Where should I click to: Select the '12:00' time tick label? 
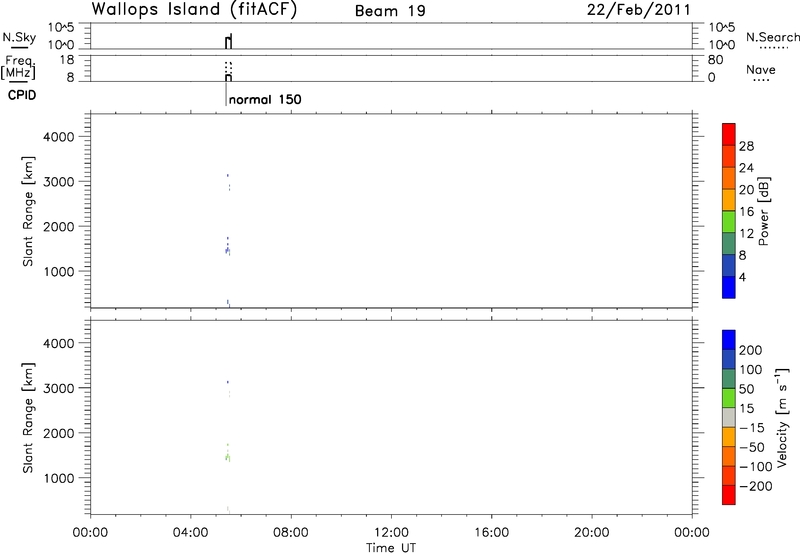pos(391,533)
